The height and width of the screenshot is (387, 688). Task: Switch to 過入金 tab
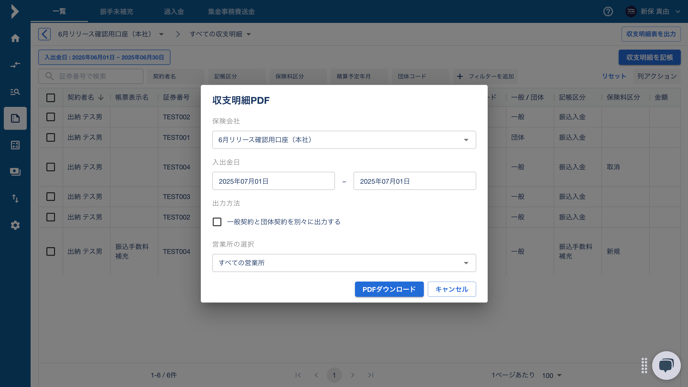(174, 12)
